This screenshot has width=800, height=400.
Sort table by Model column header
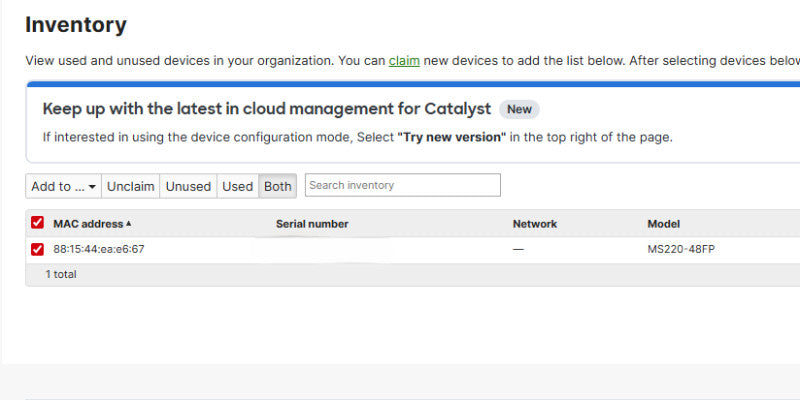pyautogui.click(x=664, y=224)
